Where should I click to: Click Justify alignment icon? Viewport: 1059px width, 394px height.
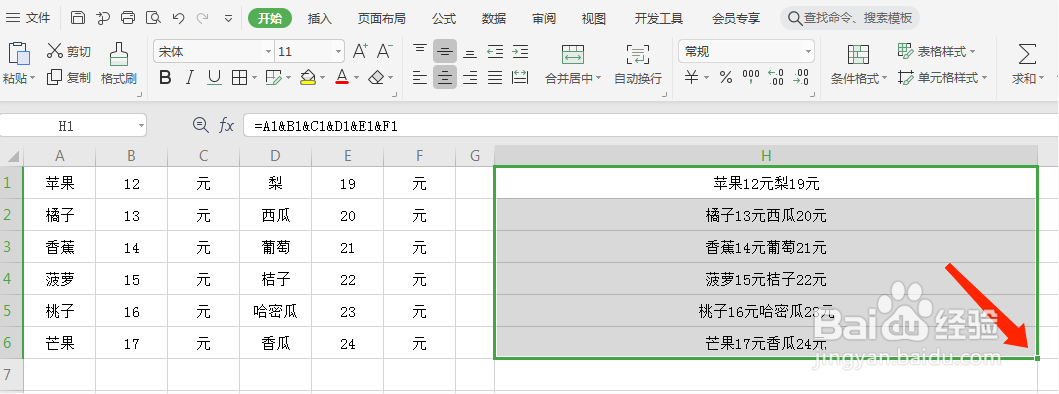tap(495, 78)
